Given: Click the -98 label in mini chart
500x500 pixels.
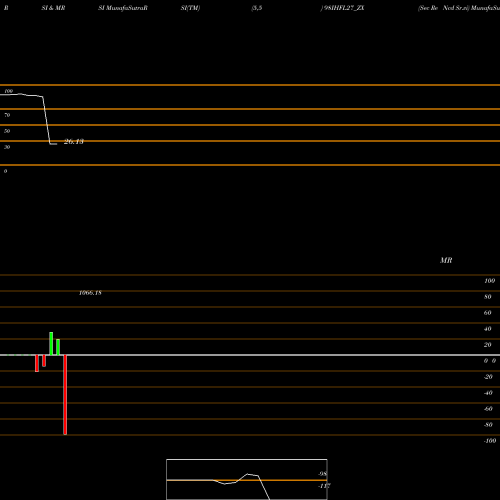Looking at the screenshot, I should pos(322,474).
